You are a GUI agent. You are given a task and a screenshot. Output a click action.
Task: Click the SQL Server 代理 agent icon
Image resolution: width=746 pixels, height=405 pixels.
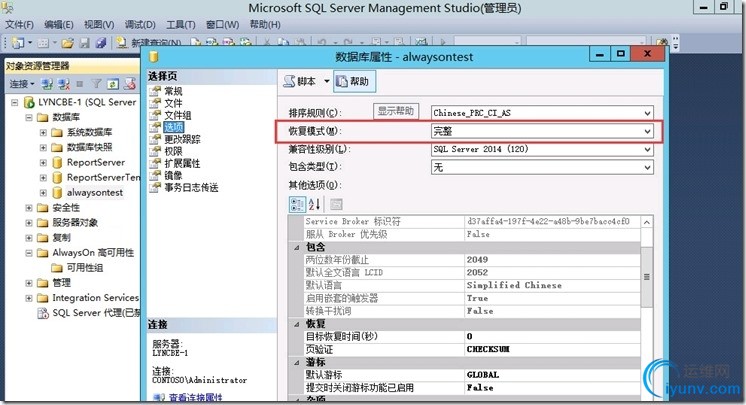click(43, 313)
